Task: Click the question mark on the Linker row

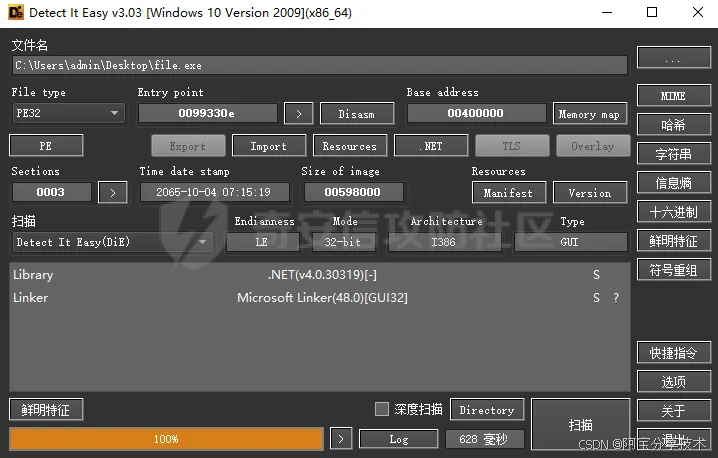Action: (616, 298)
